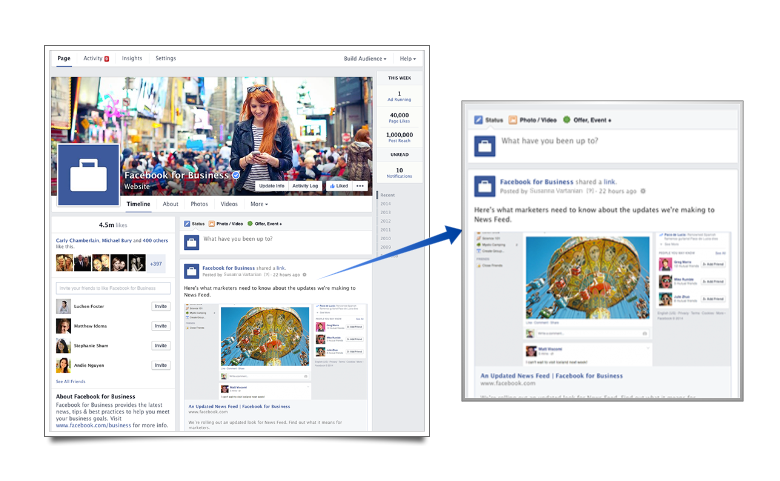Screen dimensions: 780x481
Task: Invite Luchen Foster to like the page
Action: pos(160,306)
